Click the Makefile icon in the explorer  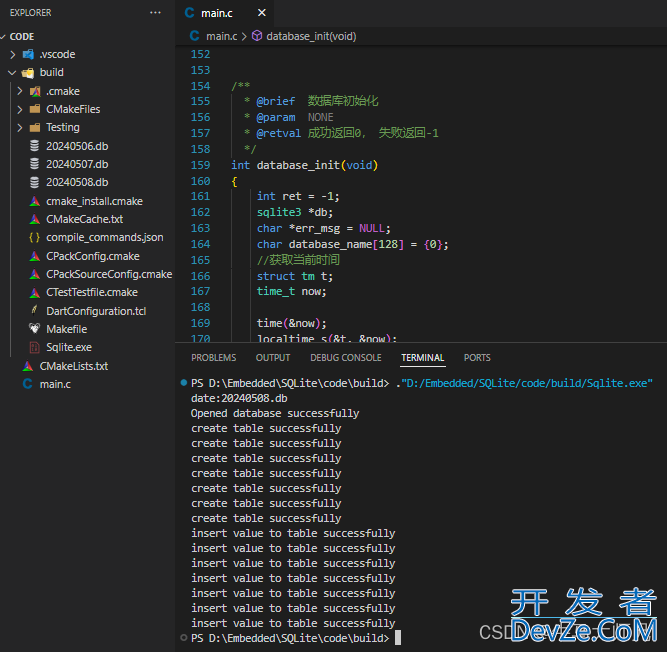(34, 328)
